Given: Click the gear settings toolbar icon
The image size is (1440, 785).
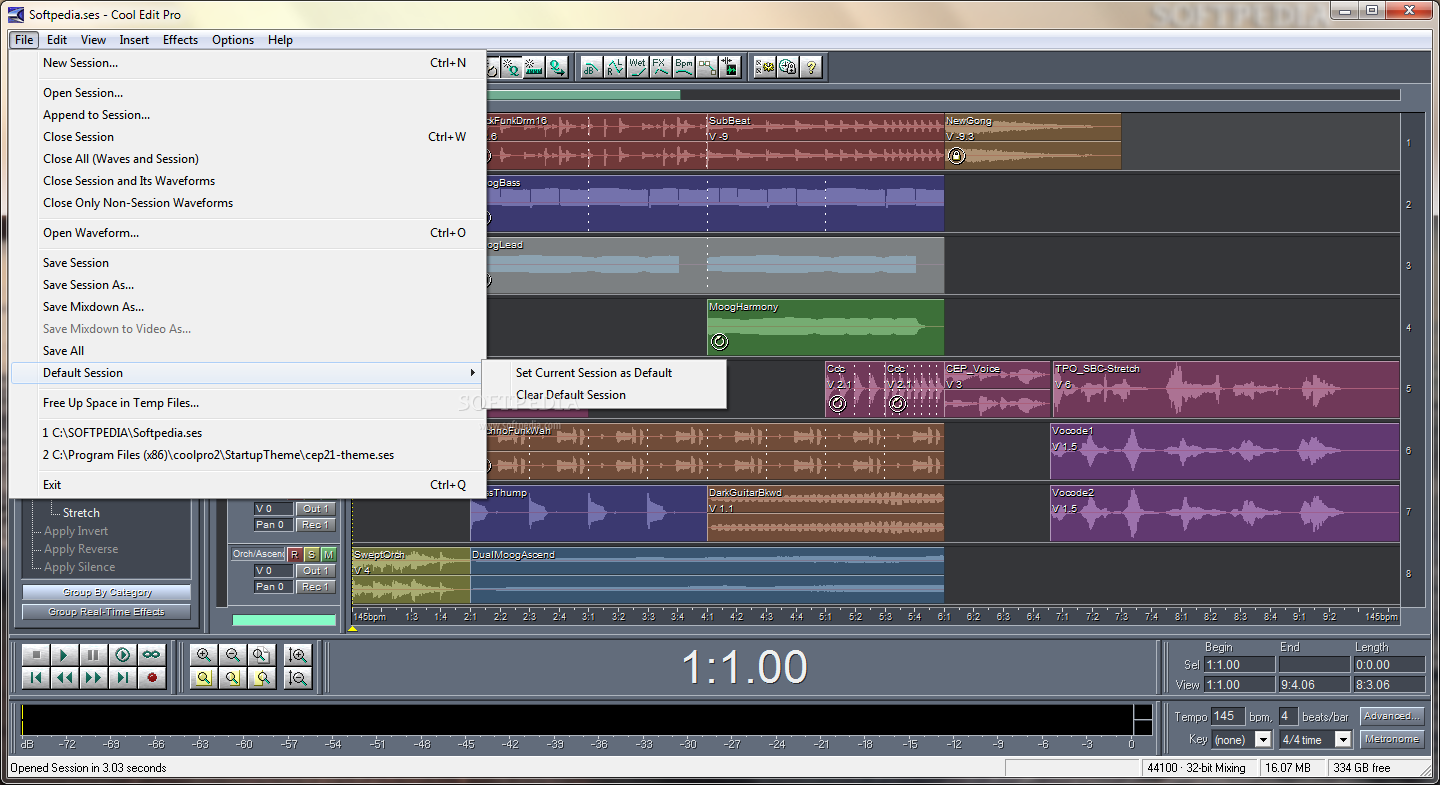Looking at the screenshot, I should click(765, 67).
